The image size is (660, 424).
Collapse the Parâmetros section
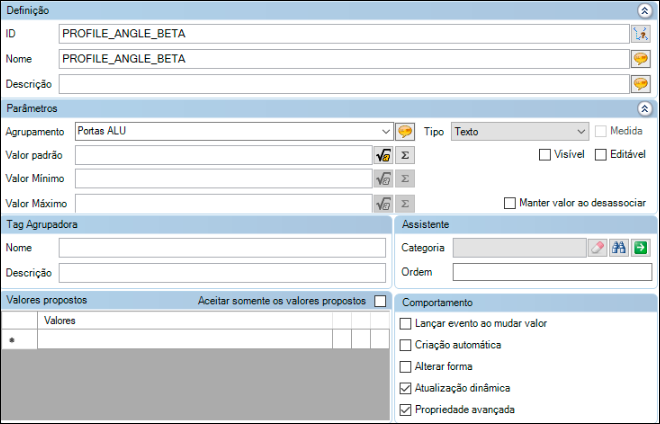(x=644, y=109)
